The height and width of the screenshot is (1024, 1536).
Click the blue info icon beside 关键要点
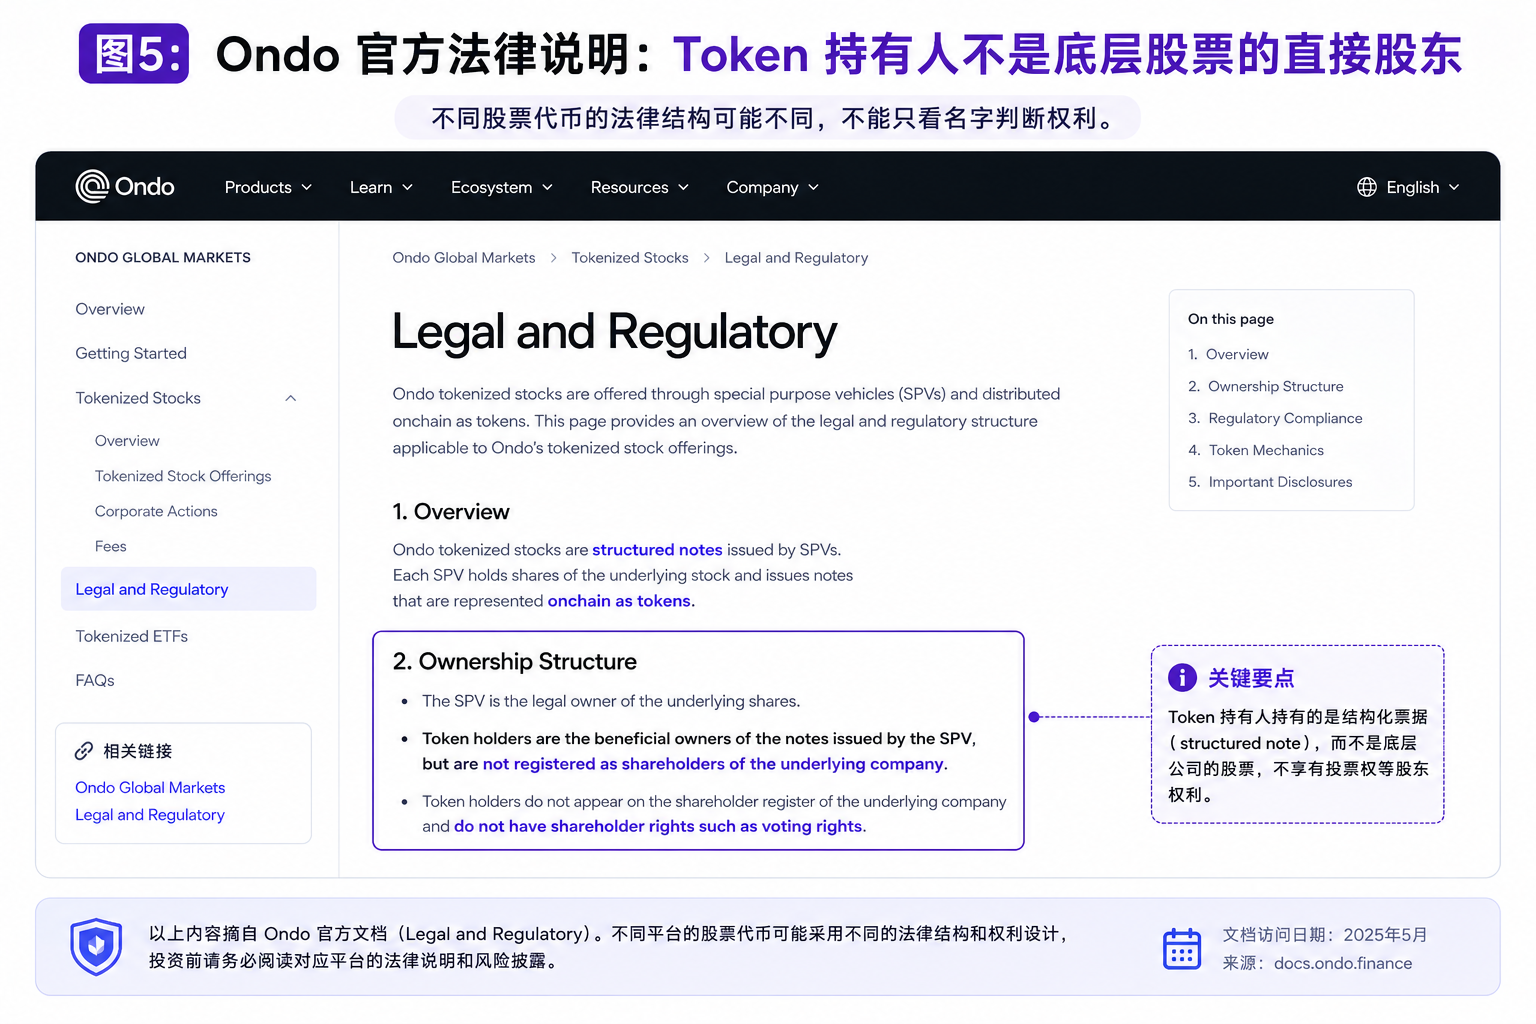pyautogui.click(x=1182, y=677)
